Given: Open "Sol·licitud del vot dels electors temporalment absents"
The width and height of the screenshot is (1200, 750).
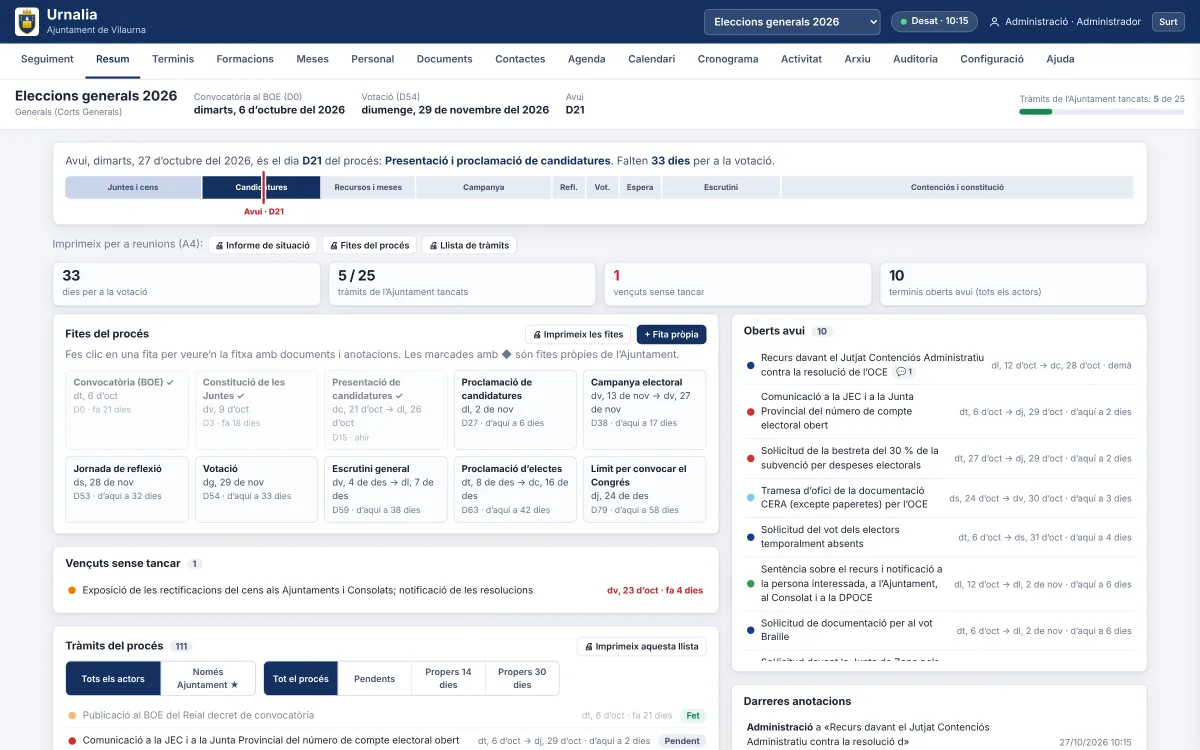Looking at the screenshot, I should [940, 537].
